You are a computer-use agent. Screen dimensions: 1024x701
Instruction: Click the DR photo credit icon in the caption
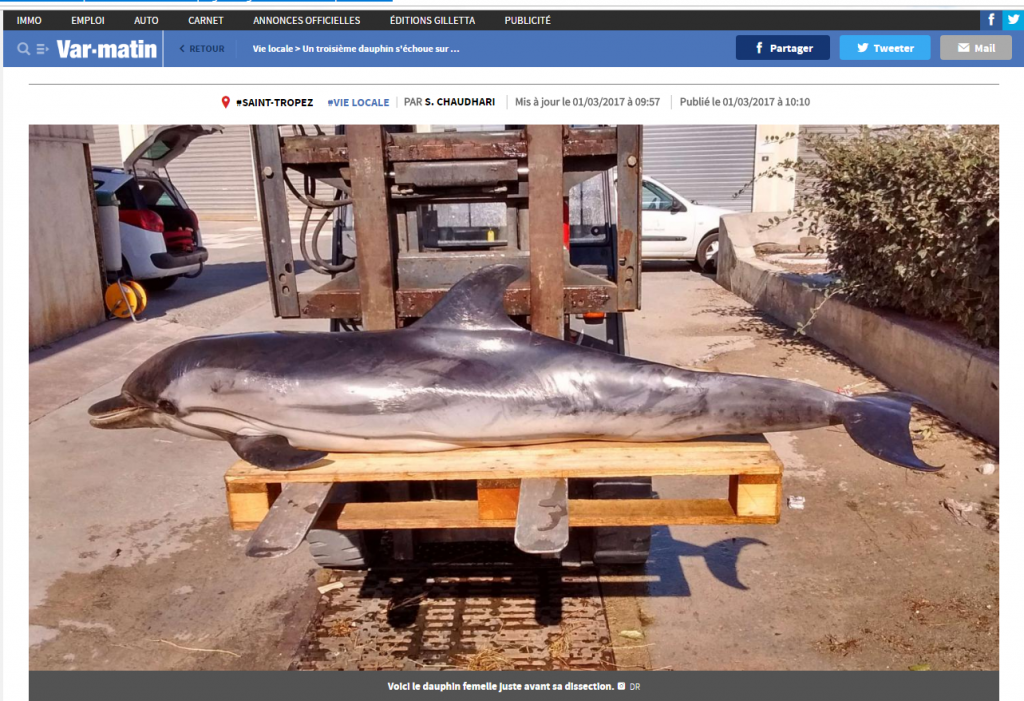(622, 686)
